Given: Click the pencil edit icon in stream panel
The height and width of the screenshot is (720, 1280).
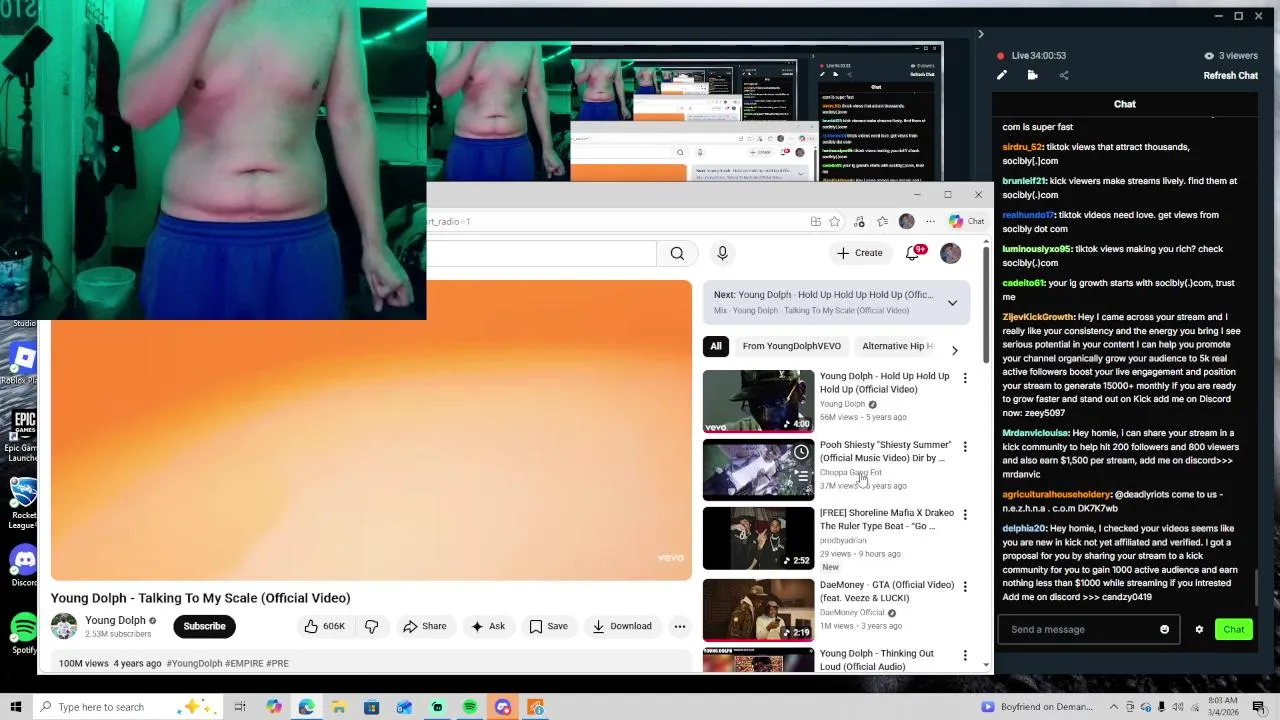Looking at the screenshot, I should click(x=1002, y=75).
